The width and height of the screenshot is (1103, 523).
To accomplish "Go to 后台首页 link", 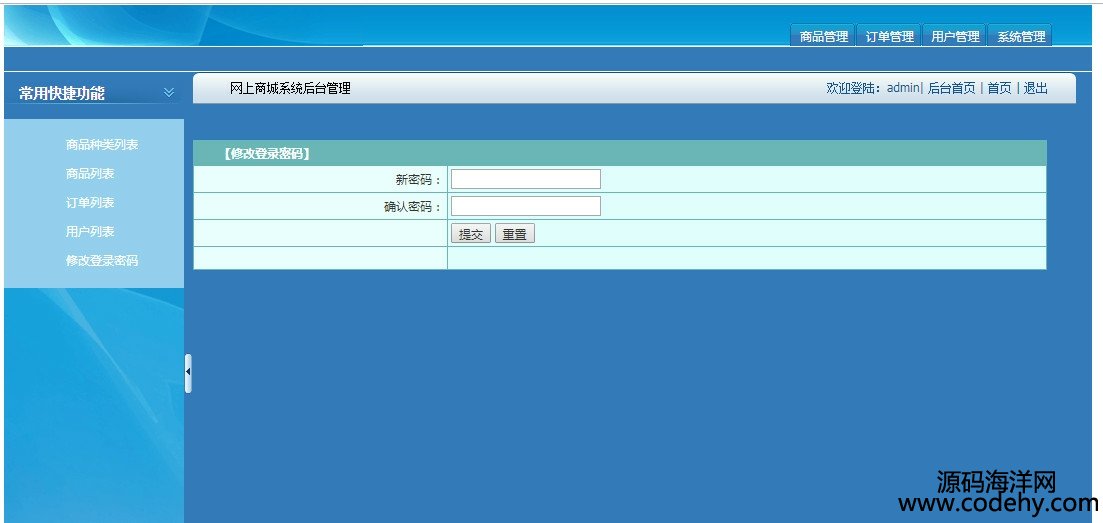I will tap(951, 88).
